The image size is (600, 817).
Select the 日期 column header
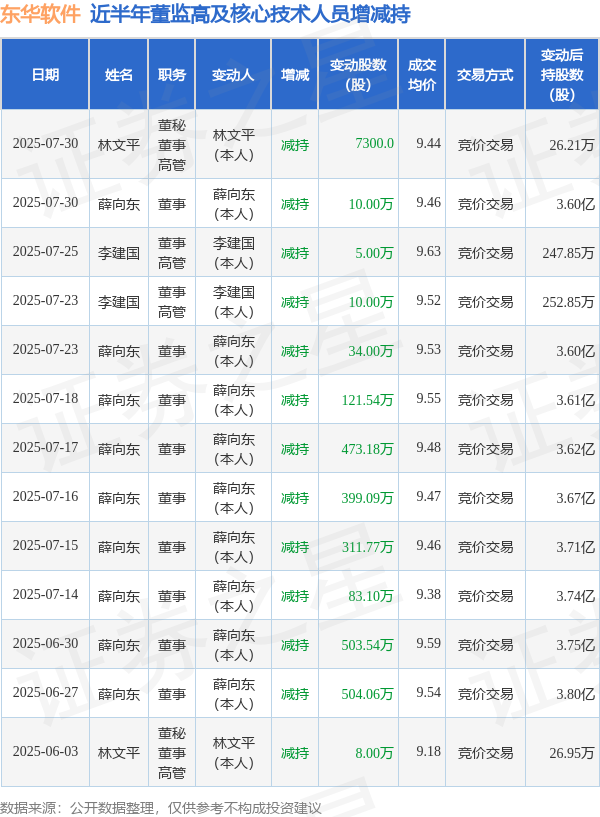pos(45,75)
